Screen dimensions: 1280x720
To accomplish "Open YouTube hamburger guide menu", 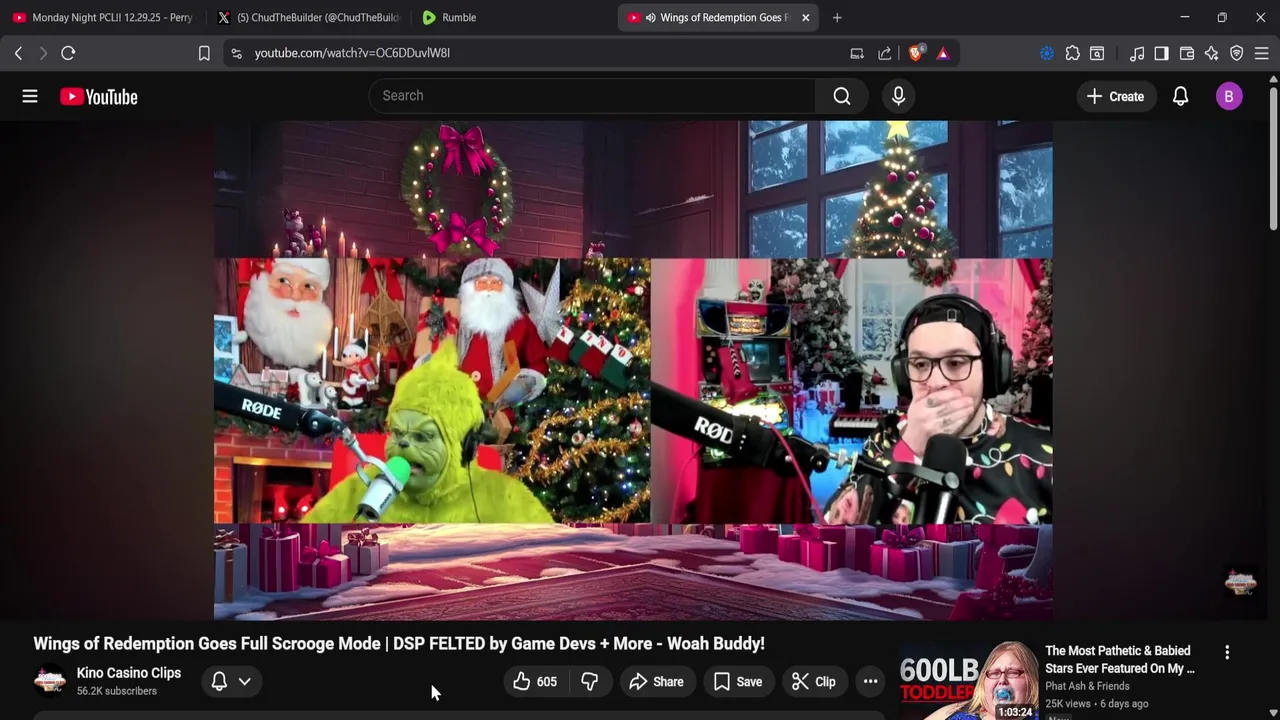I will tap(30, 96).
